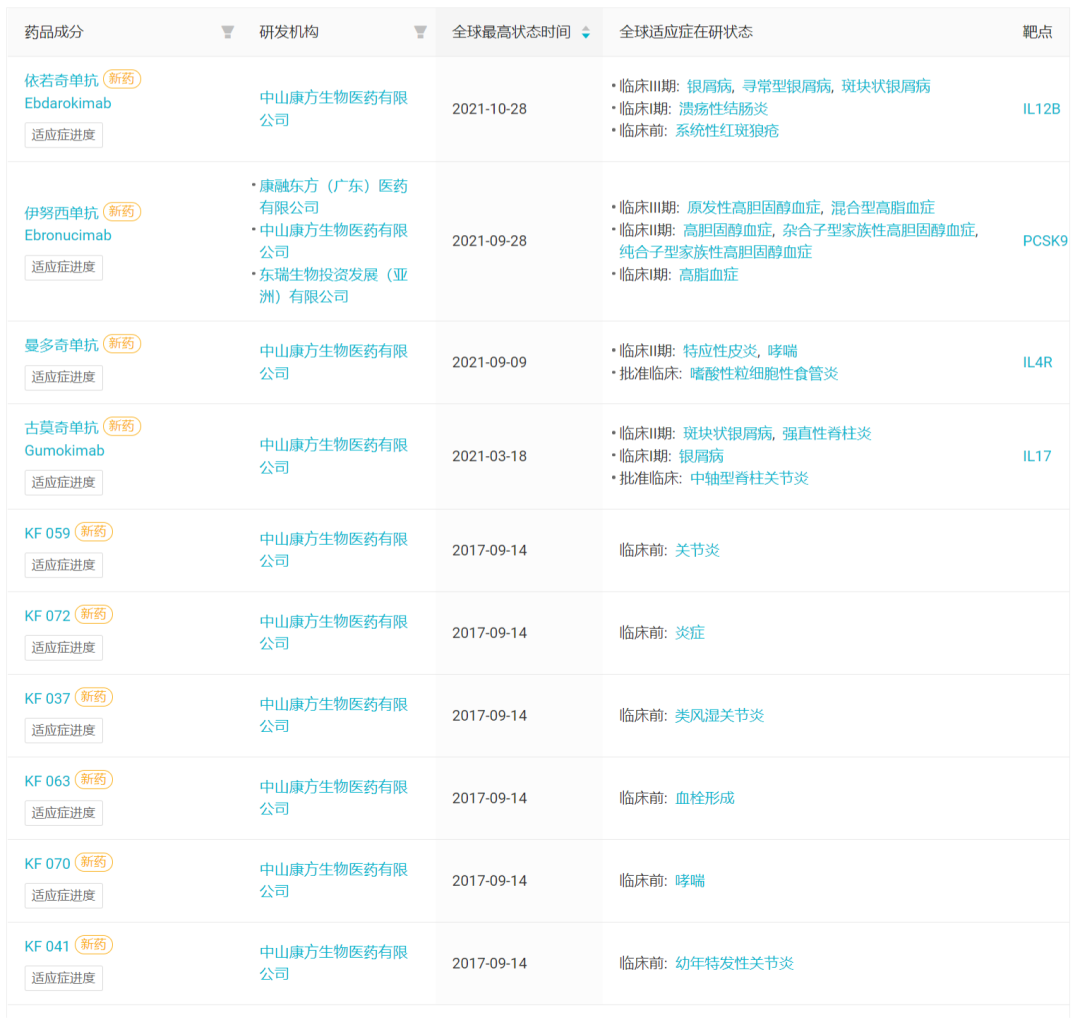Screen dimensions: 1080x1020
Task: Open target link IL4R
Action: pyautogui.click(x=1037, y=362)
